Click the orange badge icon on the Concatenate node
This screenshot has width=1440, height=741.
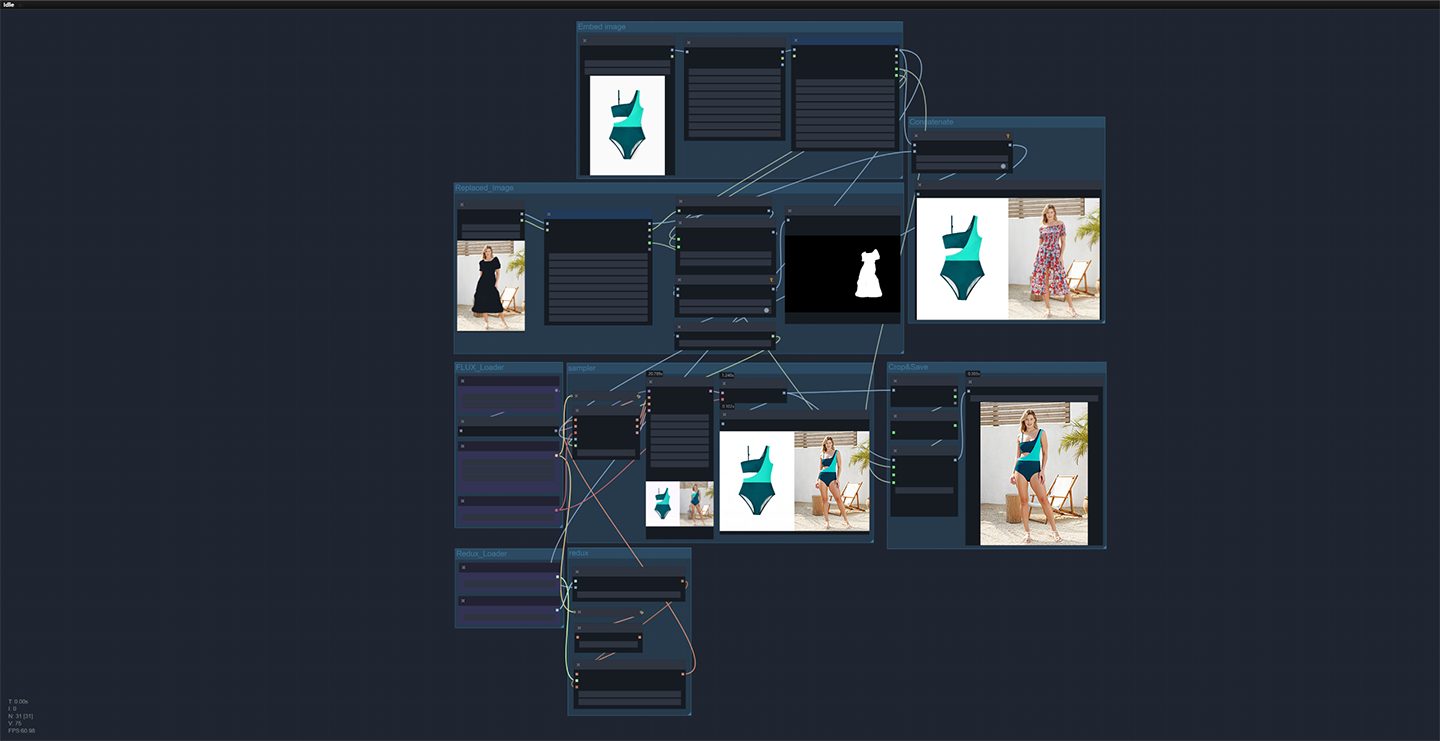(x=1007, y=135)
